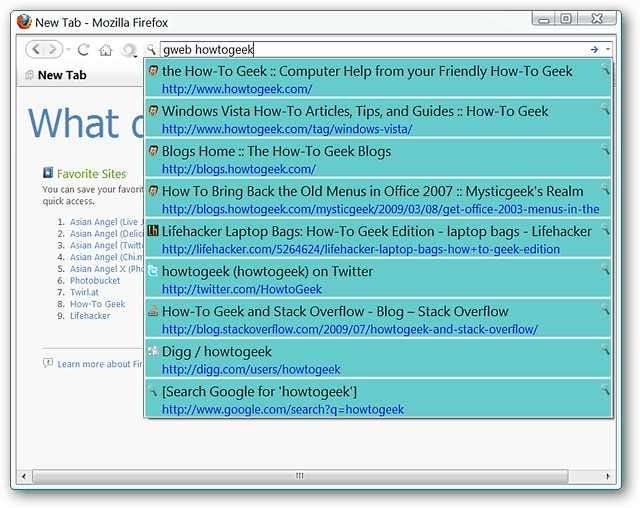The image size is (640, 508).
Task: Open the back/forward history dropdown arrow
Action: tap(68, 49)
